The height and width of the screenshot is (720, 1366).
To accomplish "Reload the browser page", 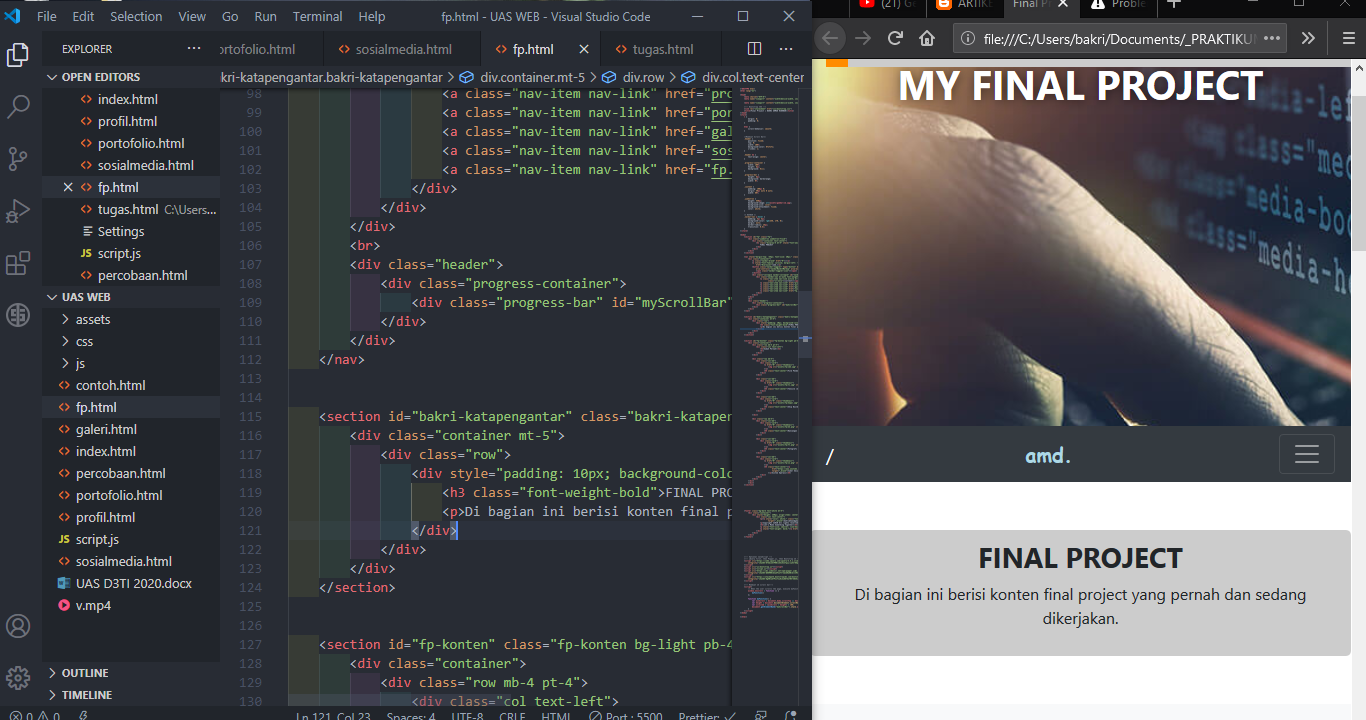I will pyautogui.click(x=895, y=38).
